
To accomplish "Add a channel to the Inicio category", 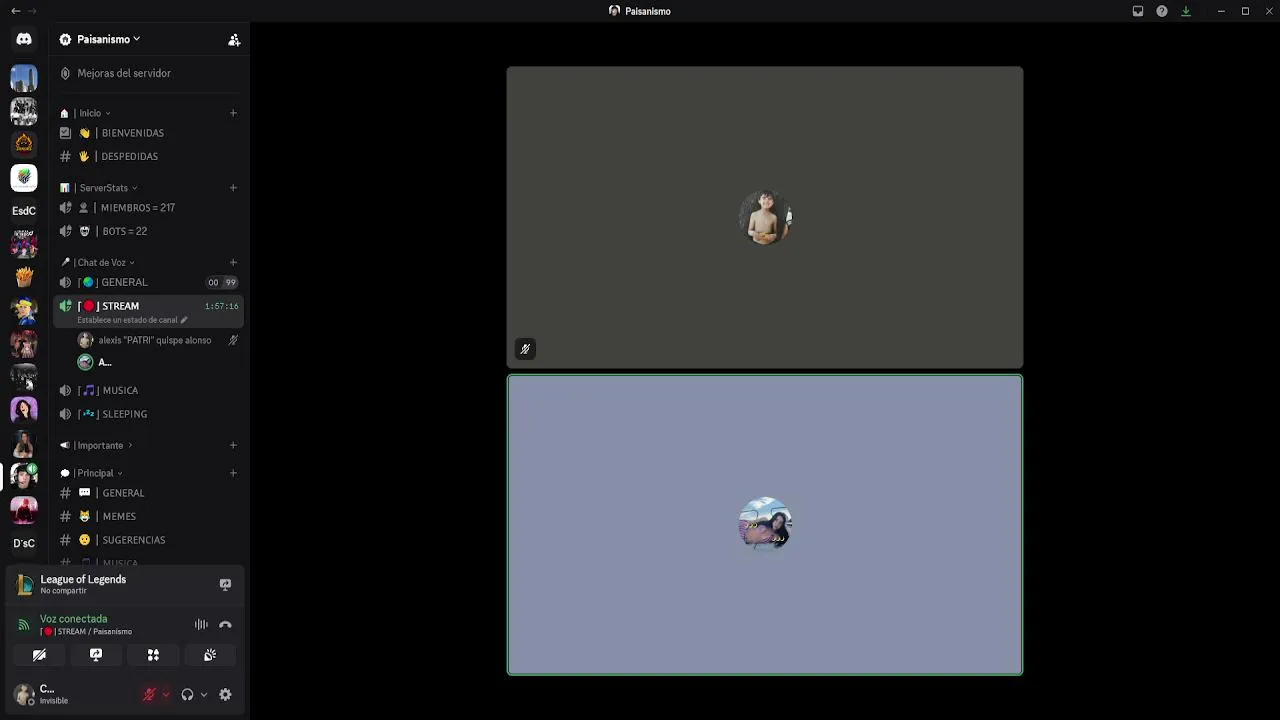I will click(x=233, y=113).
